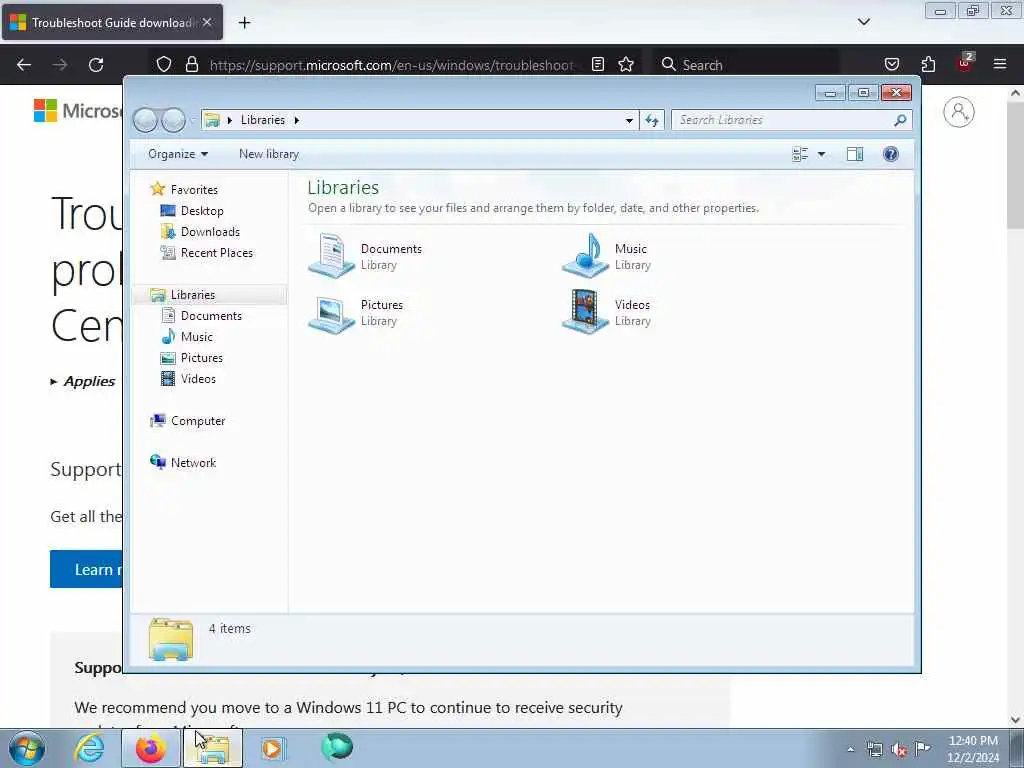Show hidden tray icons arrow
1024x768 pixels.
[850, 750]
